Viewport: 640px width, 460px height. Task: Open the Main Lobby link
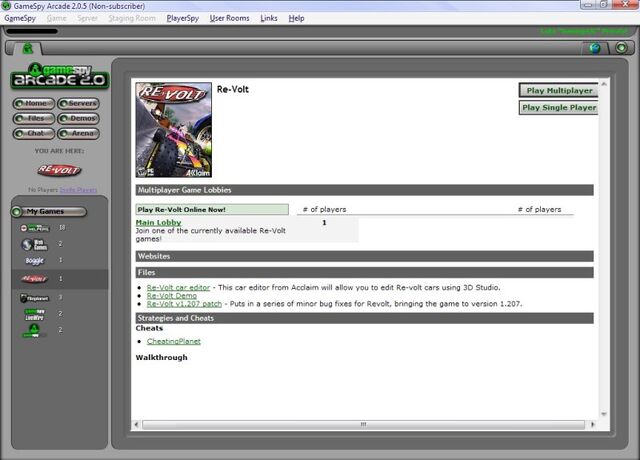click(x=158, y=222)
